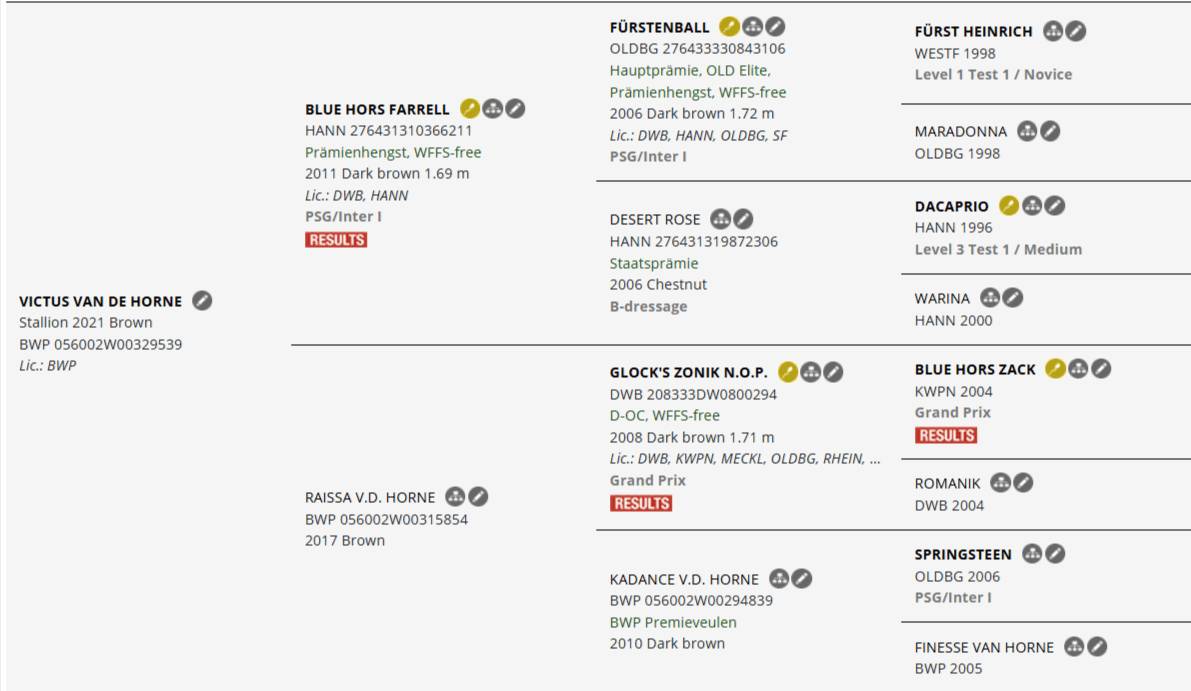Open the Fürstenball horse name link
Screen dimensions: 1191x691
click(x=660, y=28)
